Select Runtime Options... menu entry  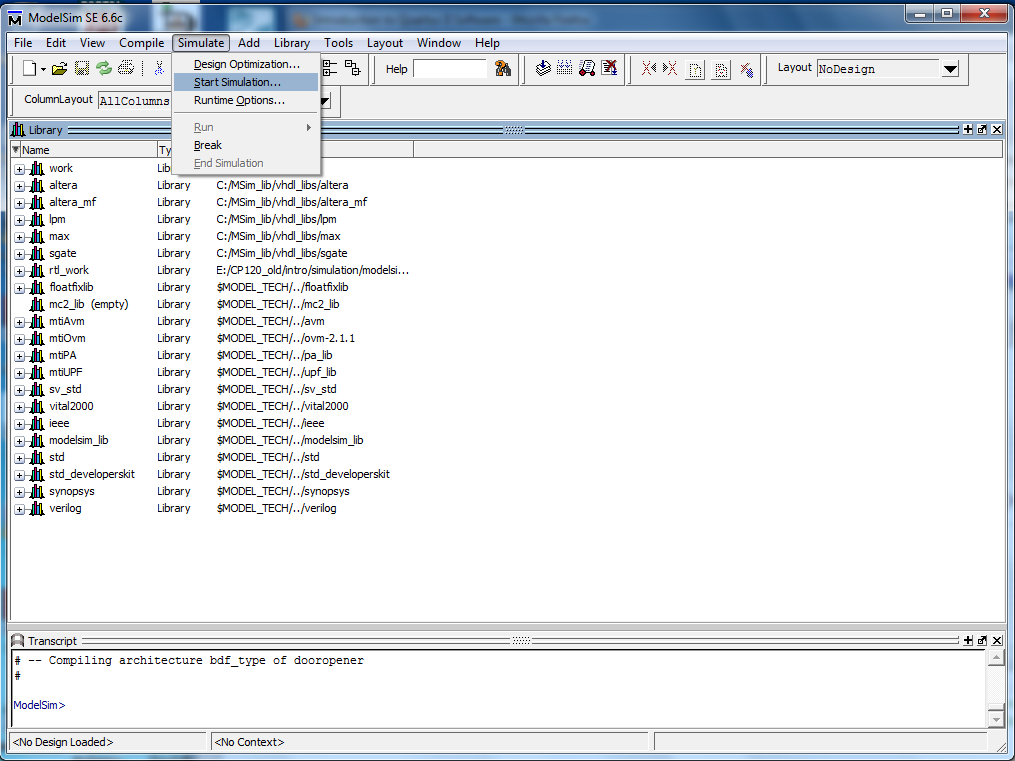246,100
